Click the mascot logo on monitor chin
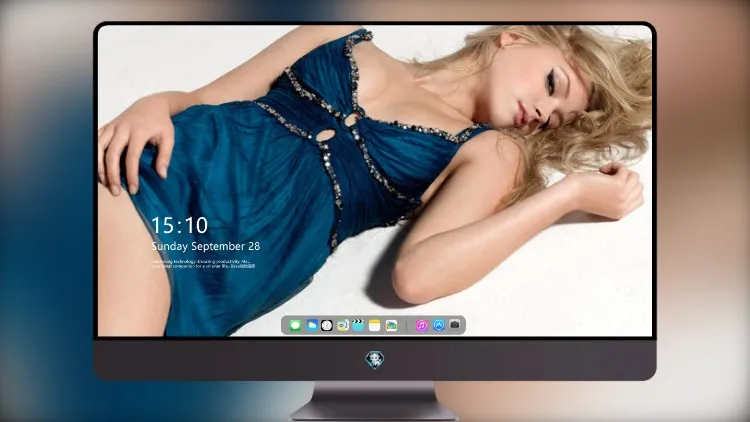 (375, 360)
